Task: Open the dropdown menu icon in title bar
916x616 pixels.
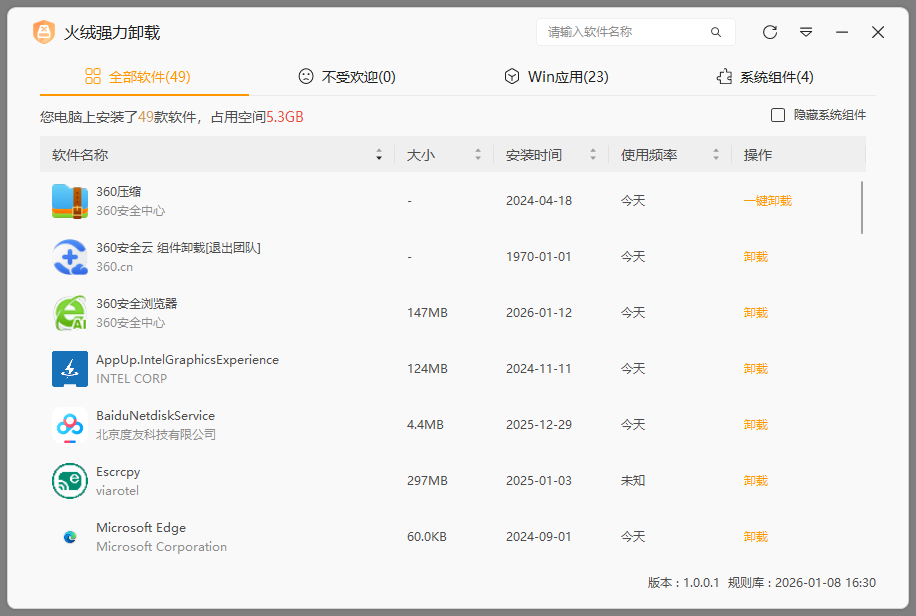Action: tap(806, 32)
